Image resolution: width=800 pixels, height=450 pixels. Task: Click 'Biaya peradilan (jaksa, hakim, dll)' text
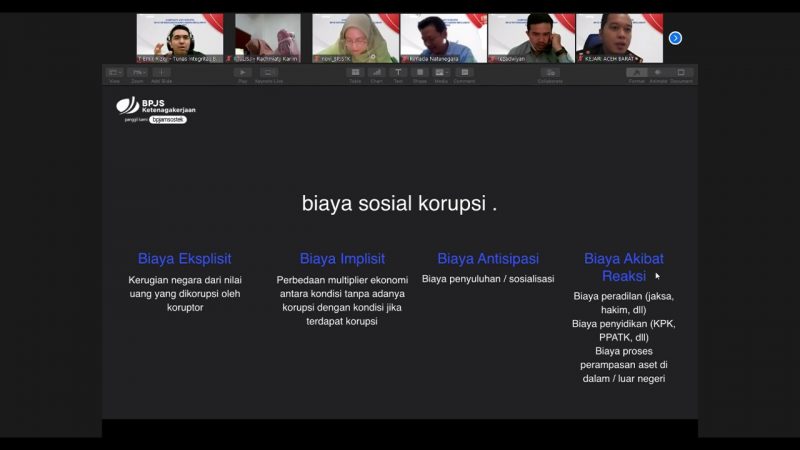point(623,303)
